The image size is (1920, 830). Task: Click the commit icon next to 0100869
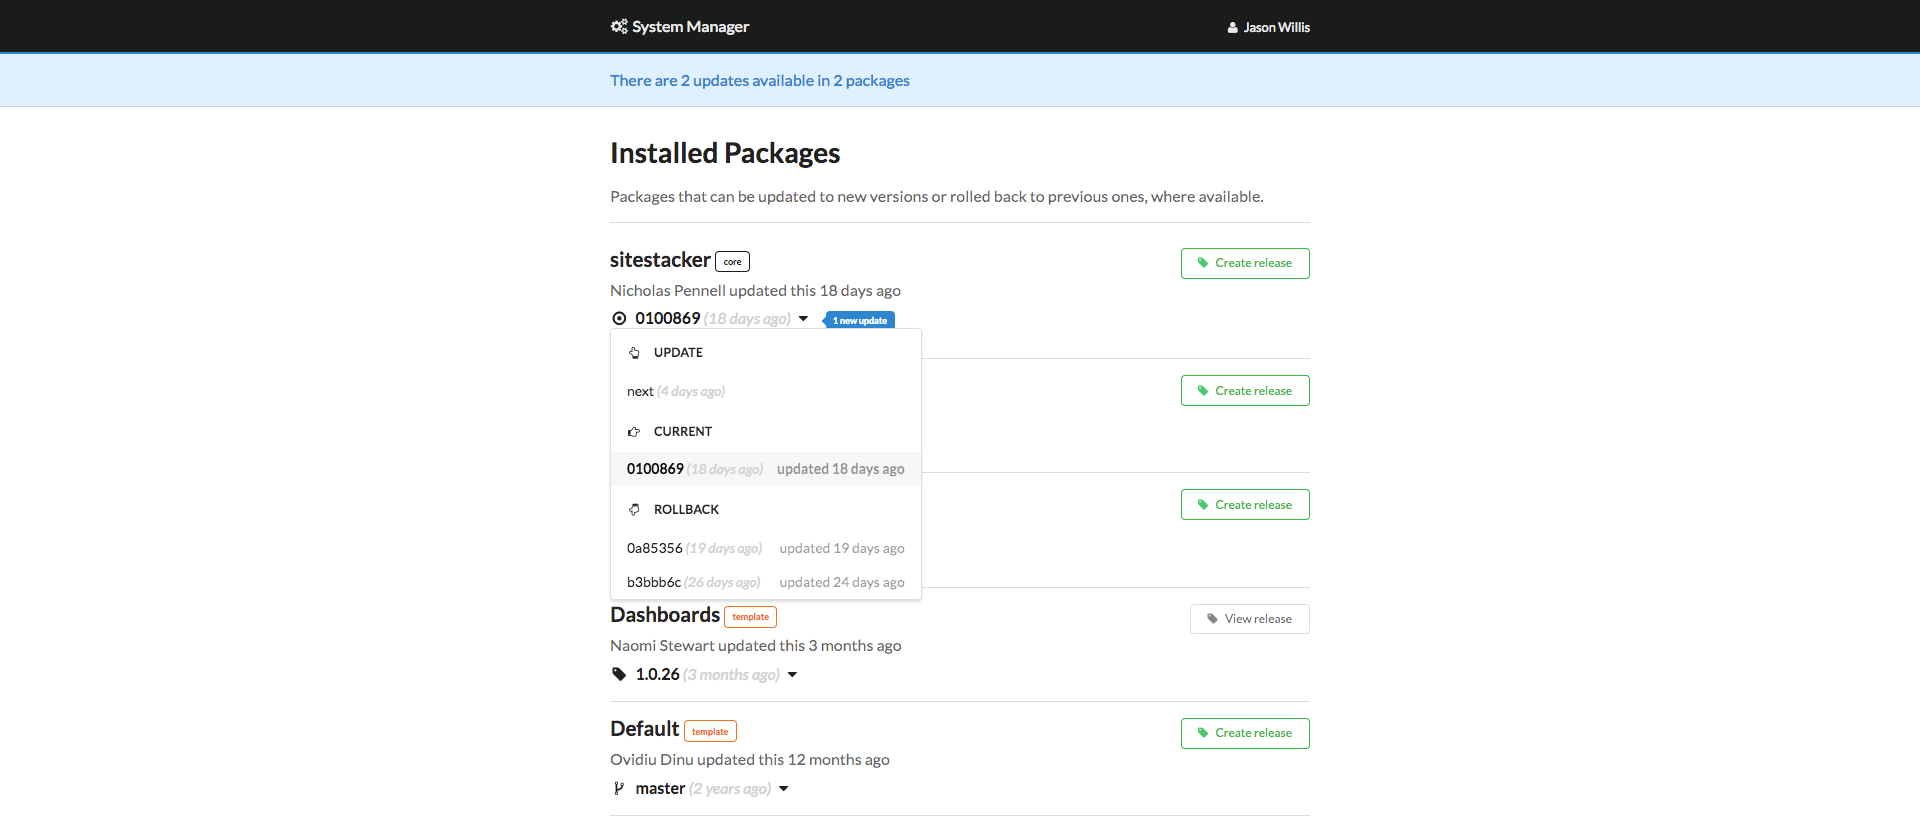[x=619, y=319]
